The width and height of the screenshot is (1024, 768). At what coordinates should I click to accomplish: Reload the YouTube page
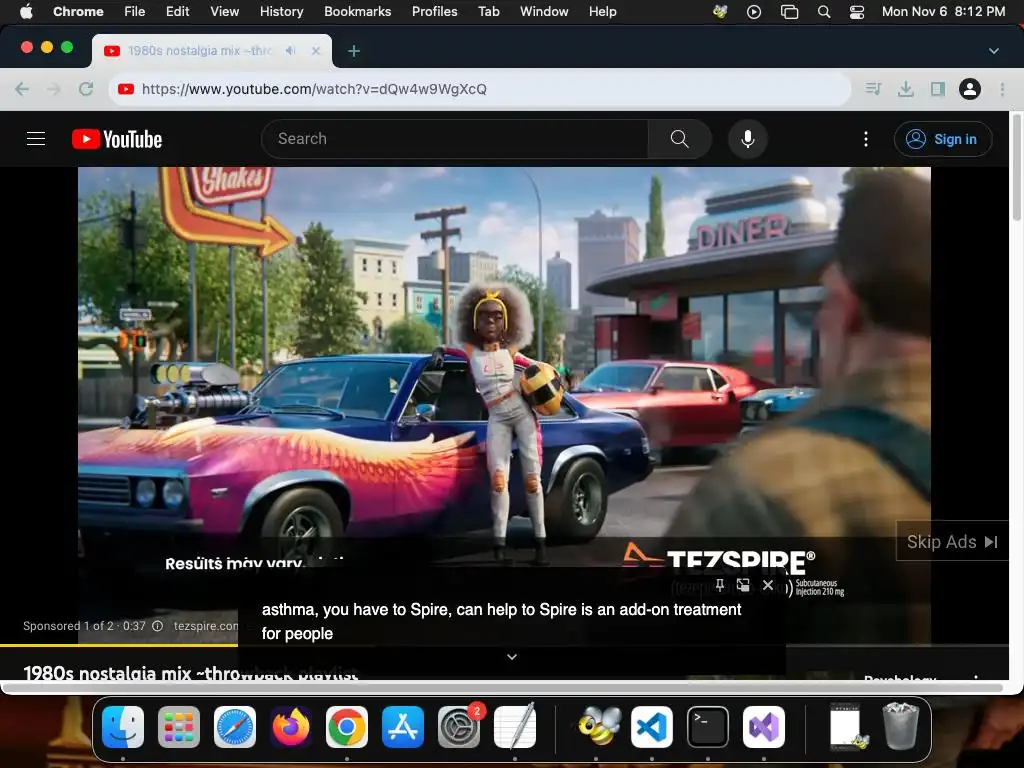(x=86, y=89)
